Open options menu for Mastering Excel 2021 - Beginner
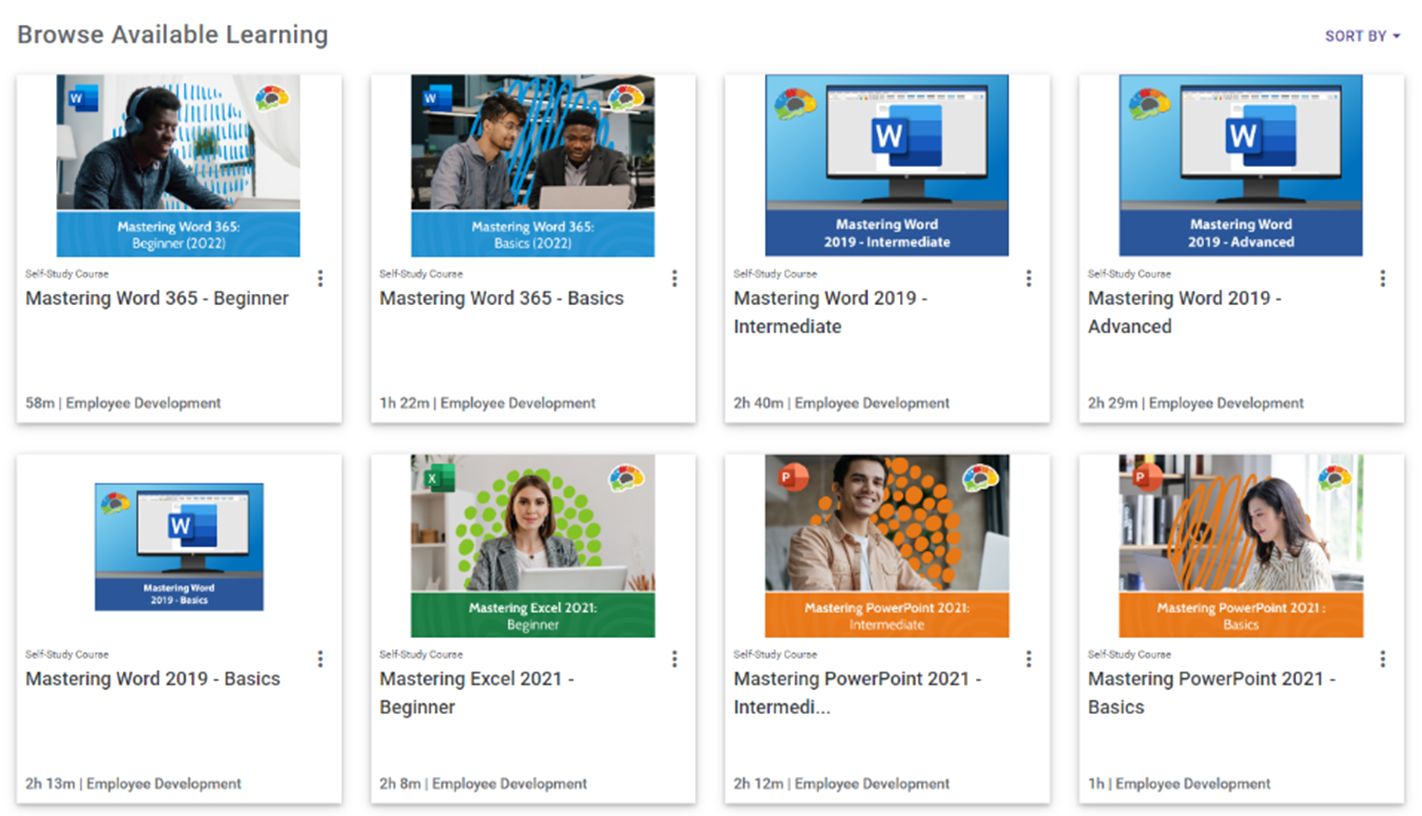 pyautogui.click(x=674, y=658)
